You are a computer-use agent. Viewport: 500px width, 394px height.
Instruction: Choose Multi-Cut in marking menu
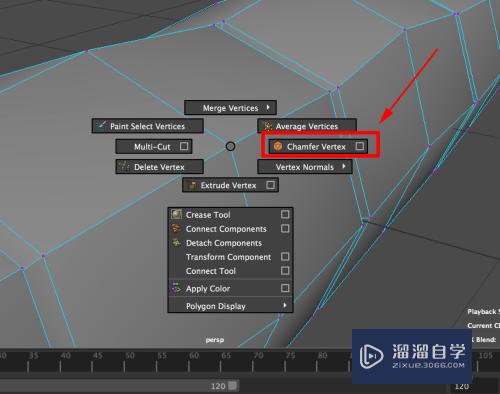tap(154, 146)
